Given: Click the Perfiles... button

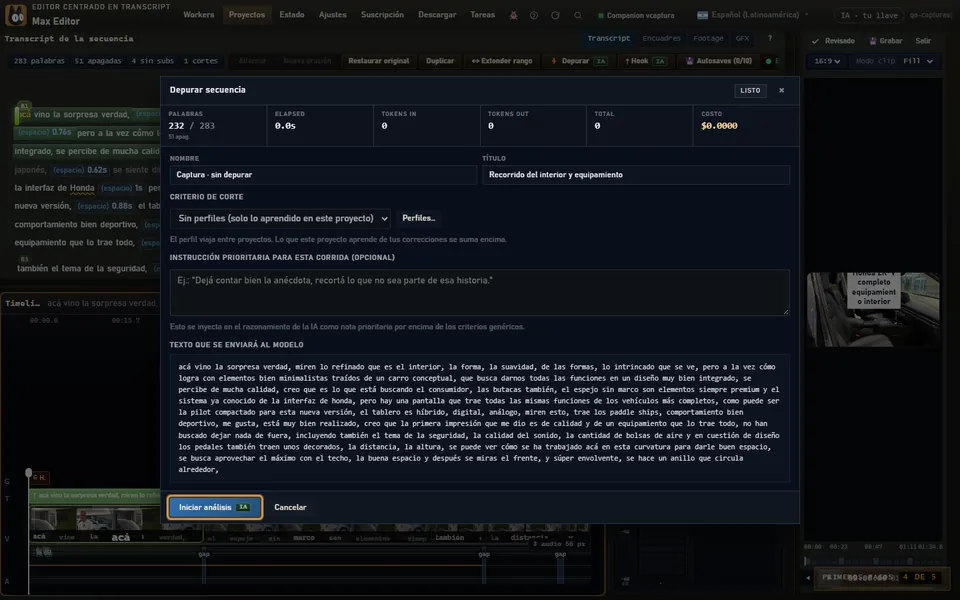Looking at the screenshot, I should [419, 218].
